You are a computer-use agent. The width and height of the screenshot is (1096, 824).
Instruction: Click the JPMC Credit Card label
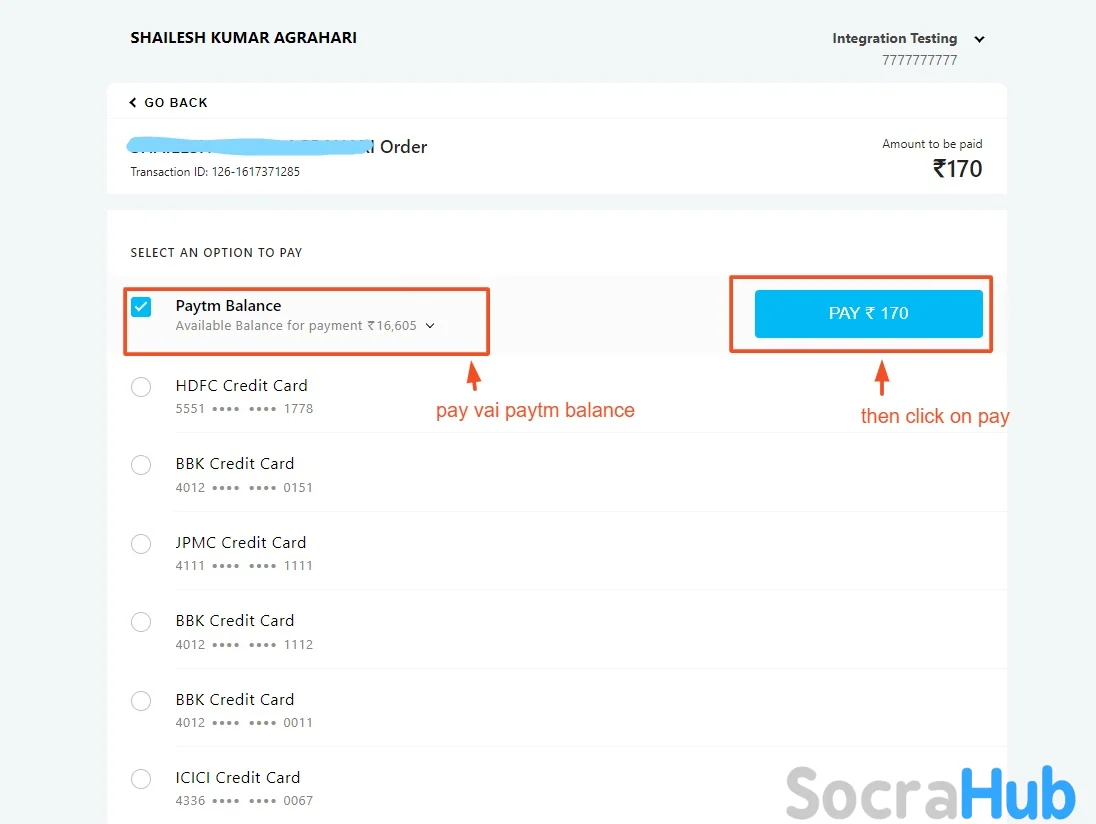point(240,542)
